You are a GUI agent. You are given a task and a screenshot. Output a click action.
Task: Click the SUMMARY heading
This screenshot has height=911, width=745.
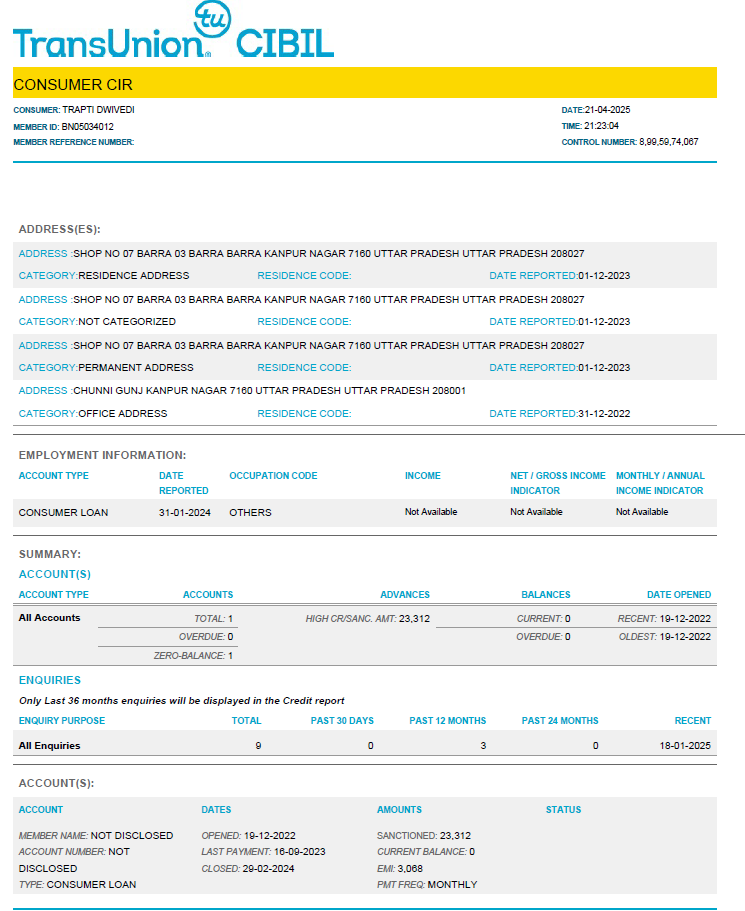(49, 554)
